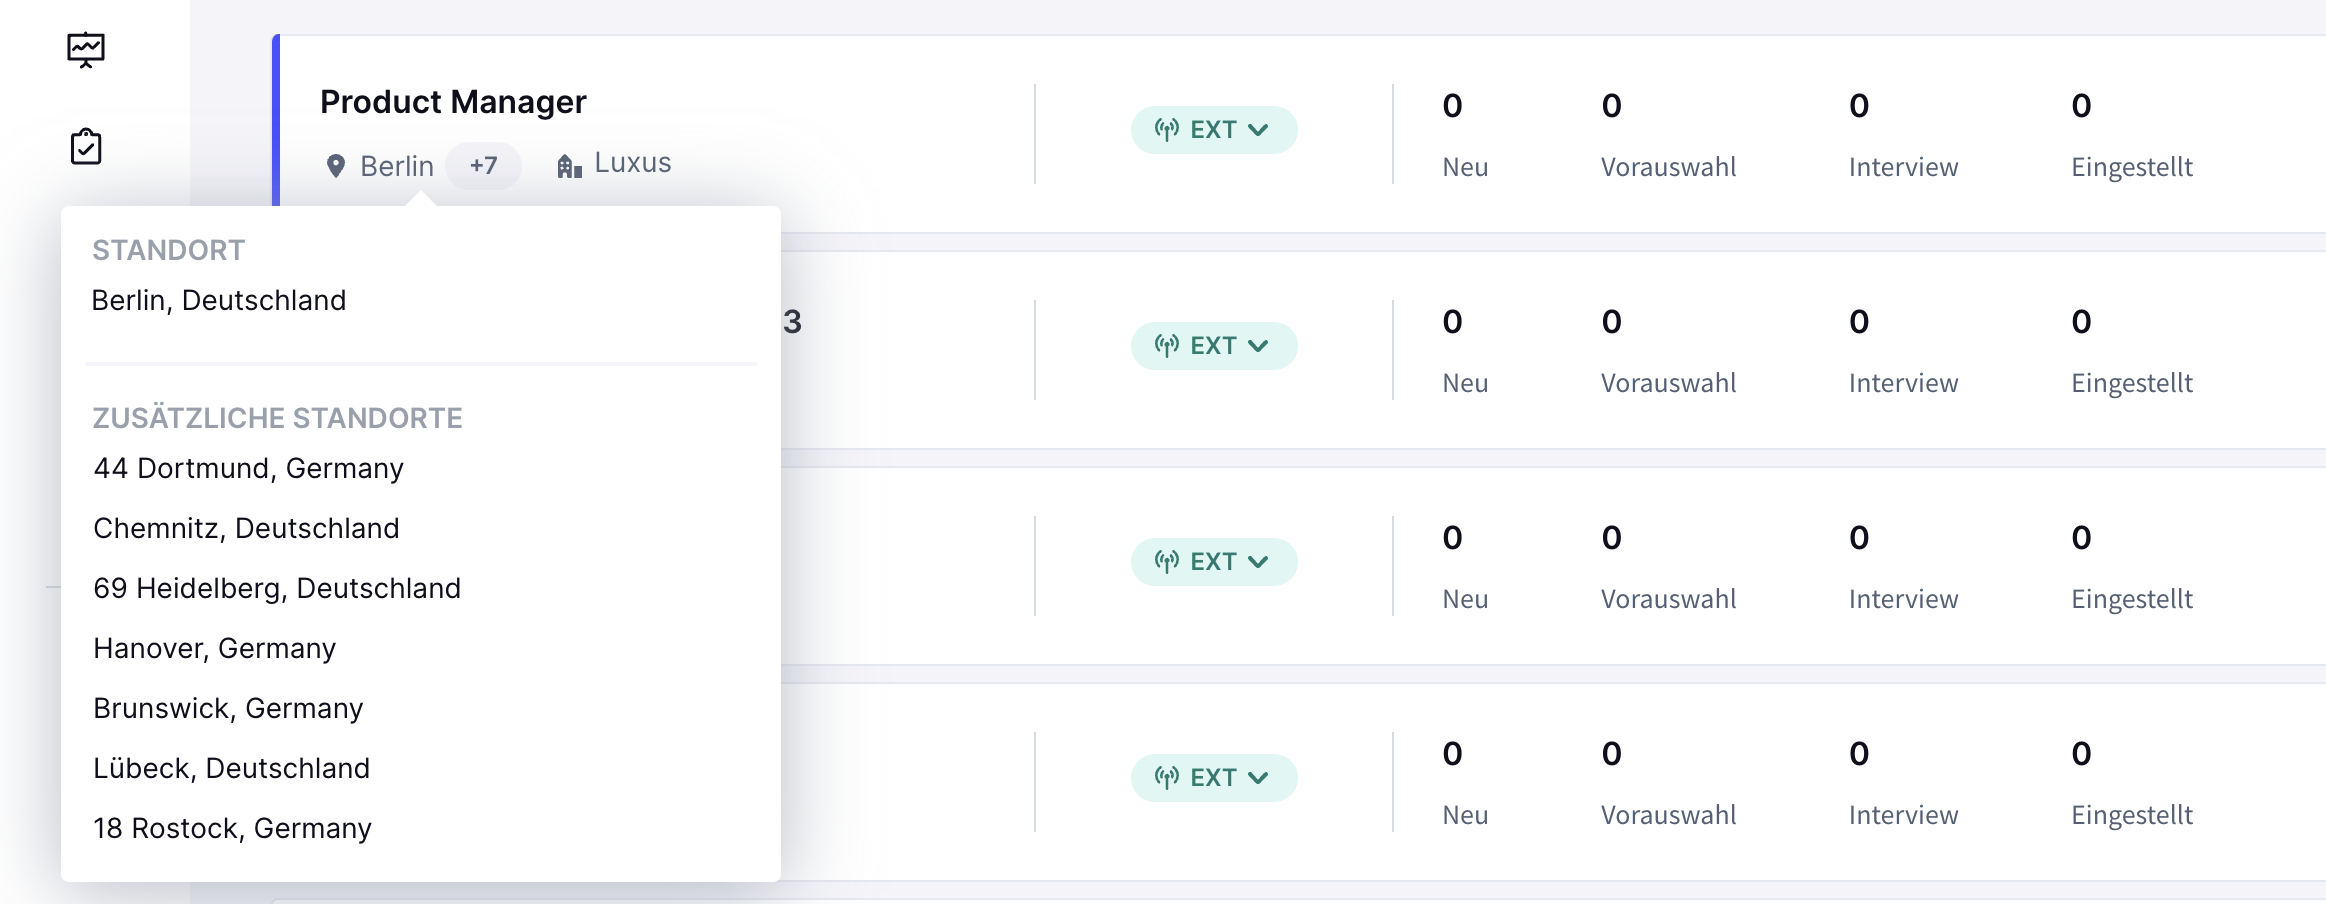Screen dimensions: 2326x904
Task: Open Product Manager Vorauswahl count
Action: pos(1611,106)
